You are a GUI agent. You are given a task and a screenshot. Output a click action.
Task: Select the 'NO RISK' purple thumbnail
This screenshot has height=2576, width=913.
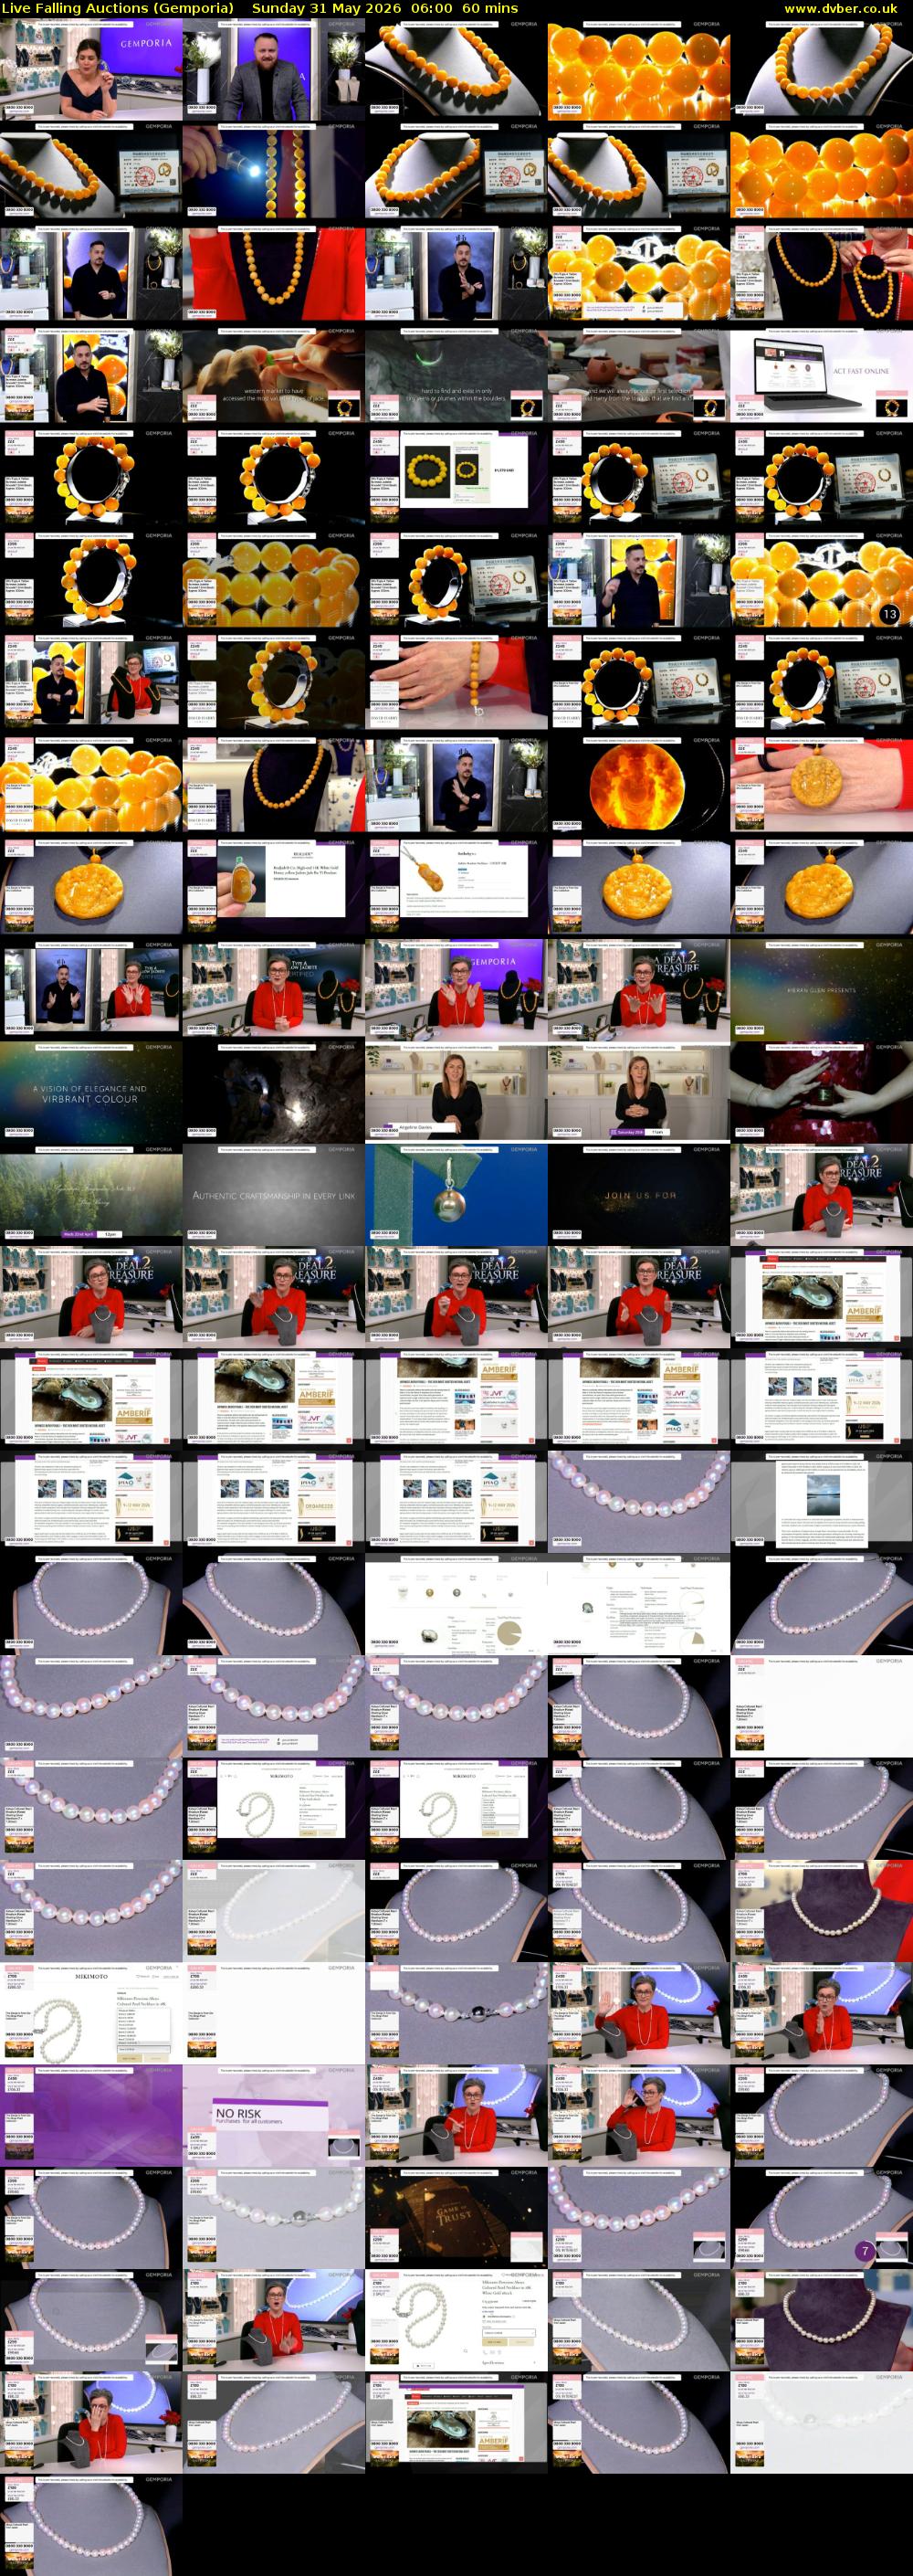tap(274, 2116)
